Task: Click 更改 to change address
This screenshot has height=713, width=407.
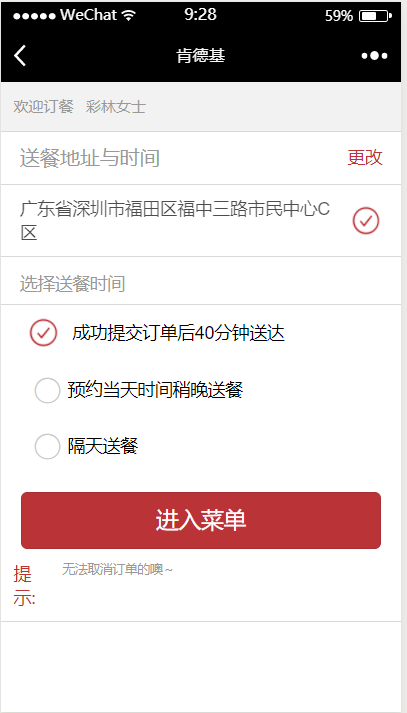Action: [365, 157]
